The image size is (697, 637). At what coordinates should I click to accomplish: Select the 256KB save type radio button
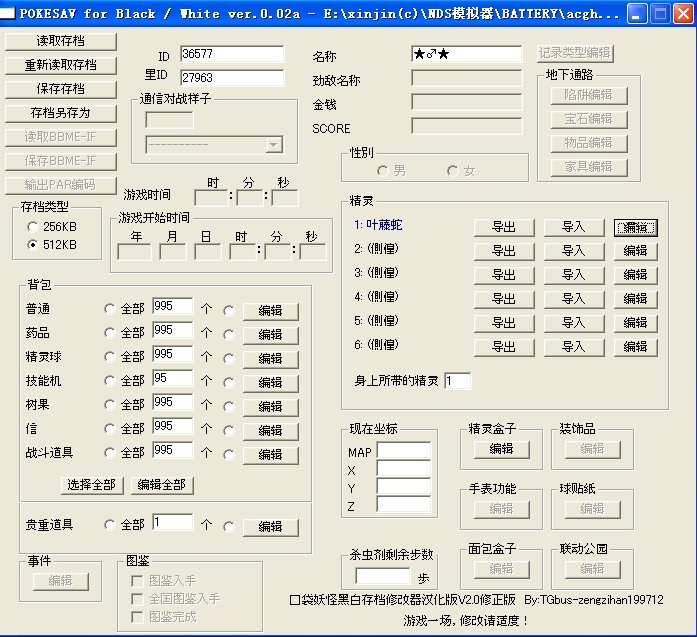pos(32,227)
